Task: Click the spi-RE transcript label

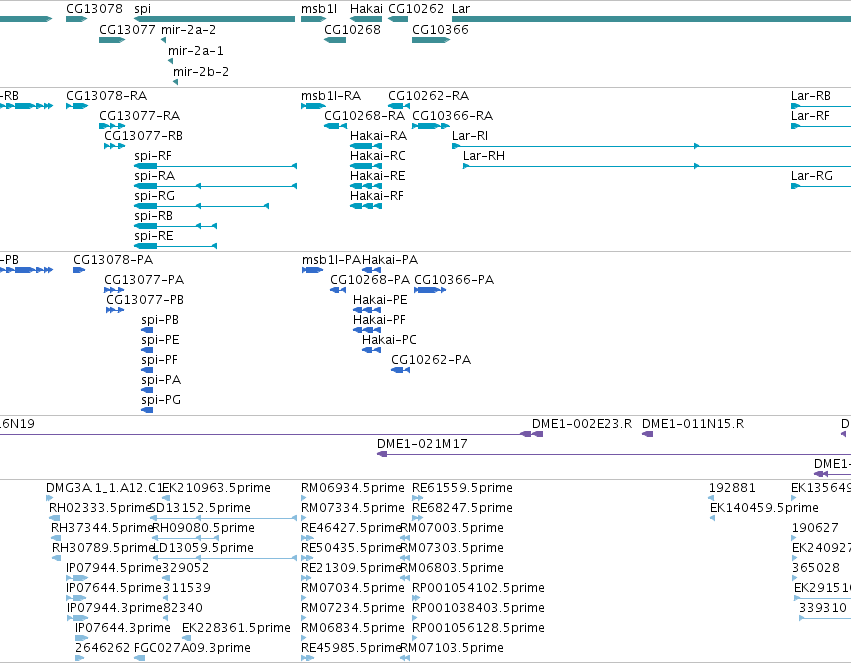Action: 154,236
